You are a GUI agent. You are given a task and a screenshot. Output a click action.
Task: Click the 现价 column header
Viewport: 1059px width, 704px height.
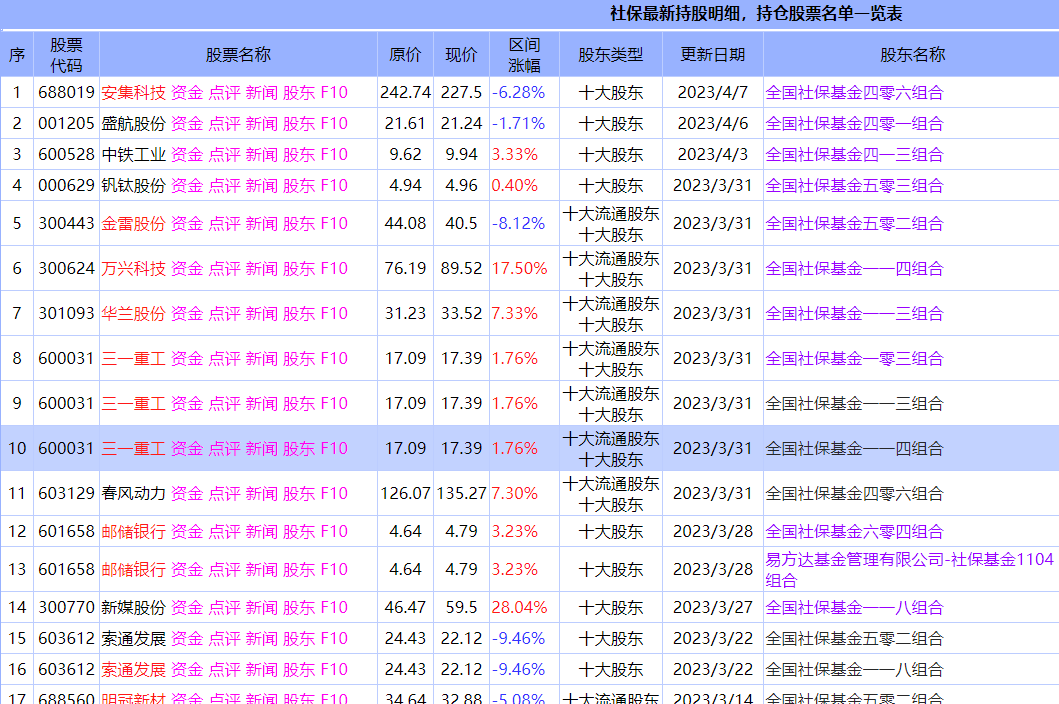[461, 55]
